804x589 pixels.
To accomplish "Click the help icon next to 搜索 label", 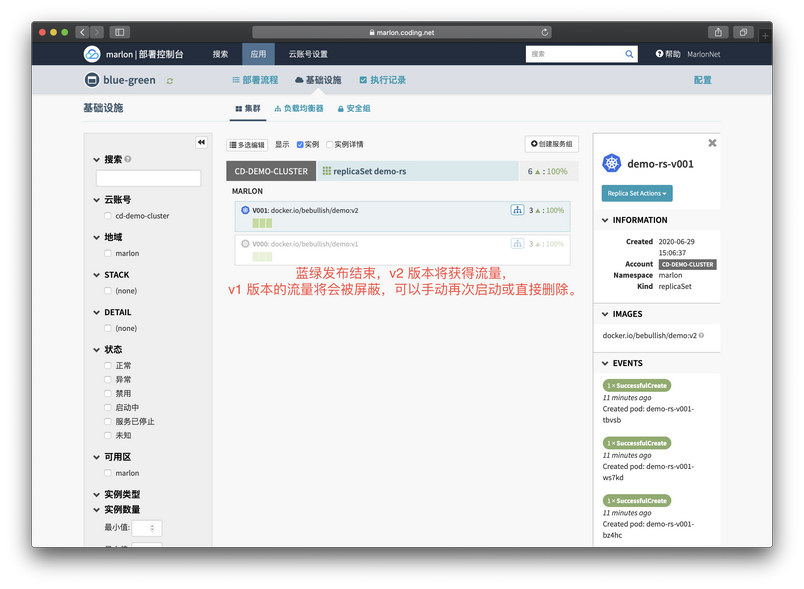I will [128, 159].
